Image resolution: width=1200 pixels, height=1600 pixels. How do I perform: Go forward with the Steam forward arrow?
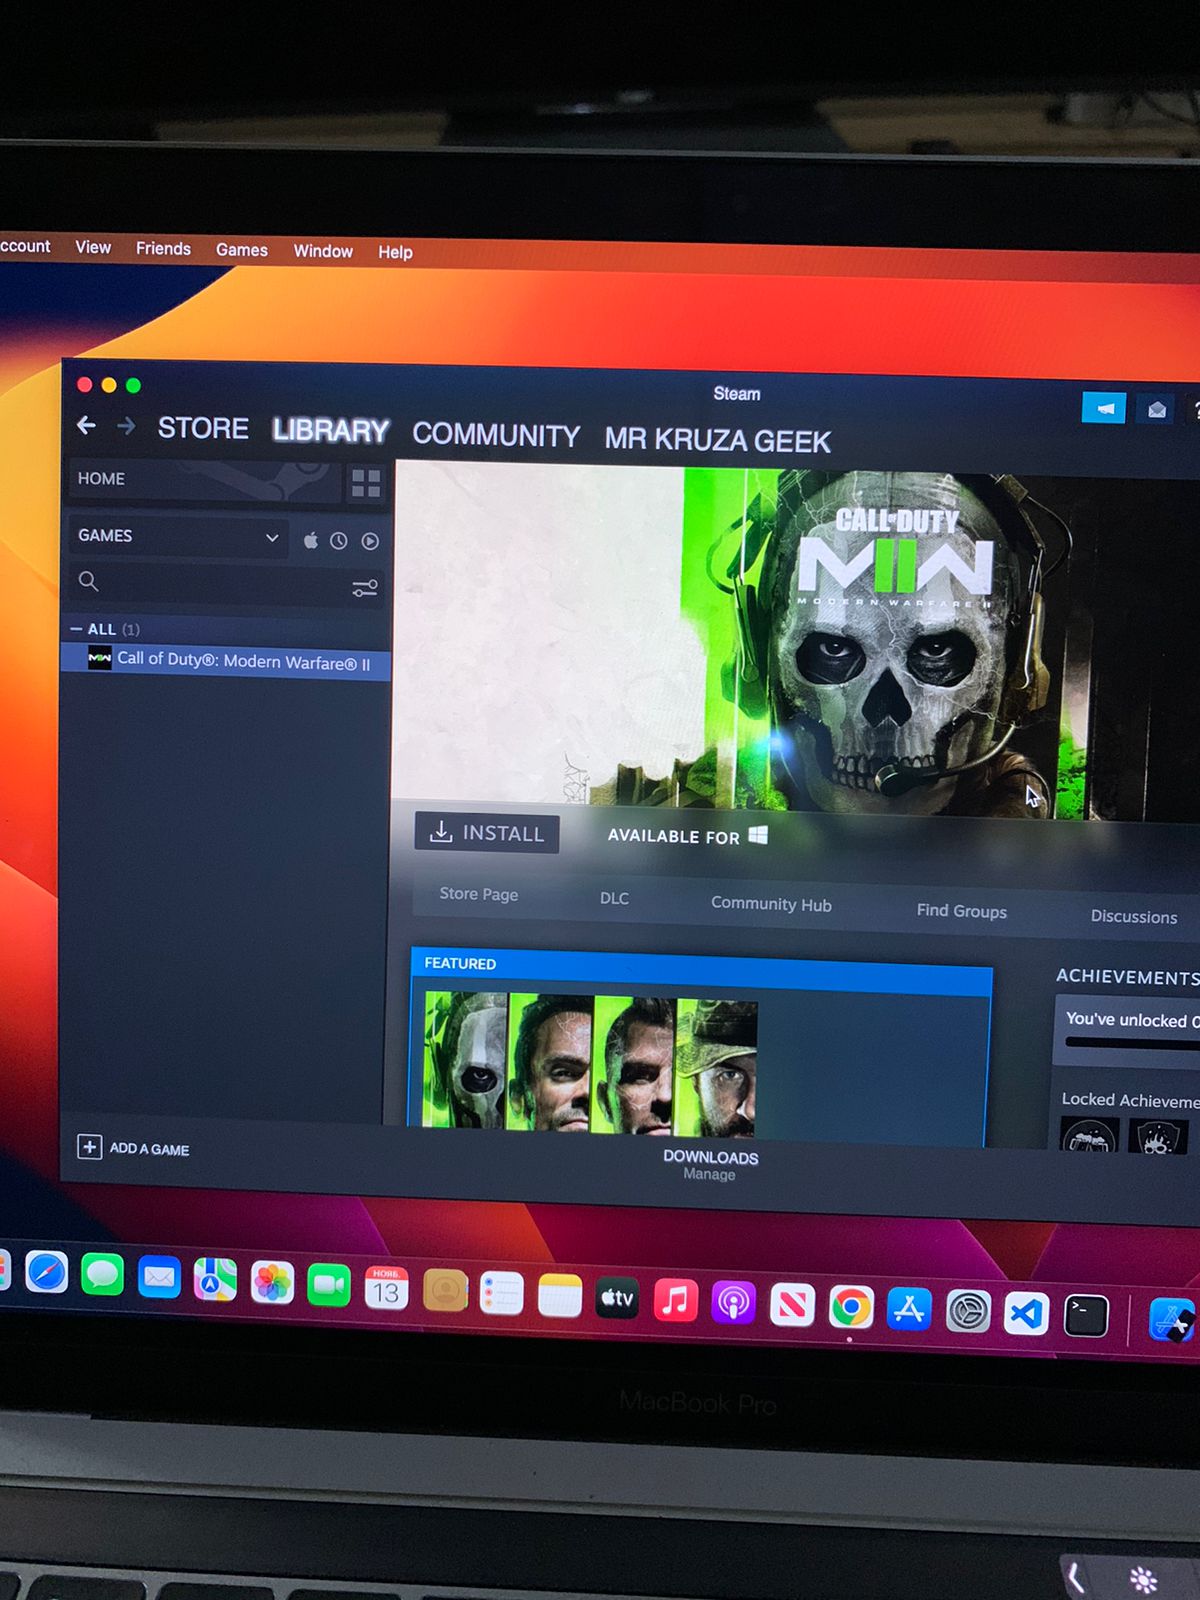(x=126, y=427)
